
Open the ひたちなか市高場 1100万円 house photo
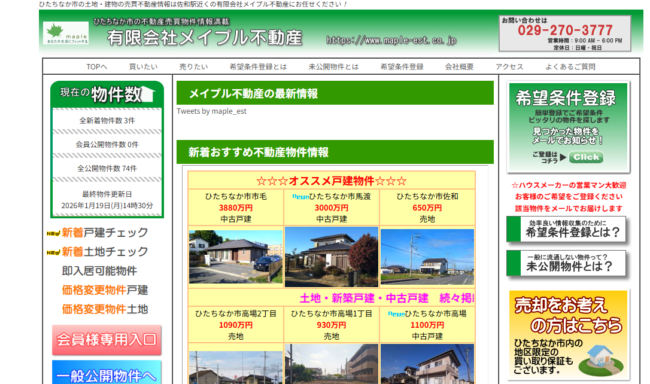[427, 364]
